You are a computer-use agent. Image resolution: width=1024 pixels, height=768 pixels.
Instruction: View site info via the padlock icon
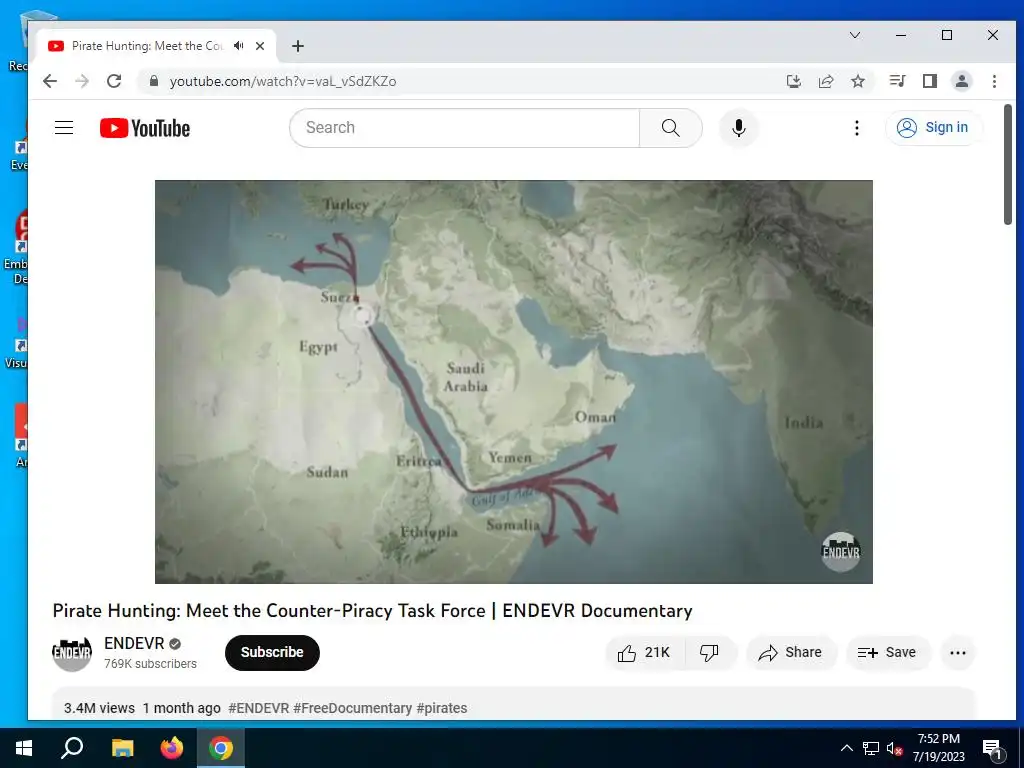coord(154,81)
